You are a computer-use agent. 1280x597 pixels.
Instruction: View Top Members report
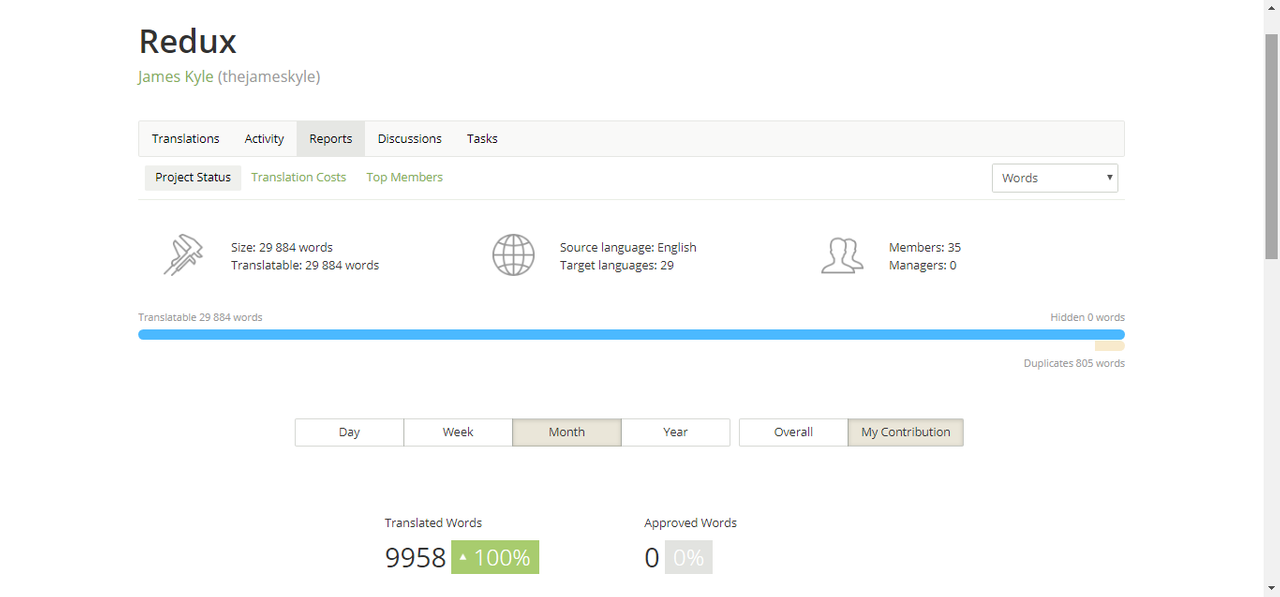click(x=405, y=177)
